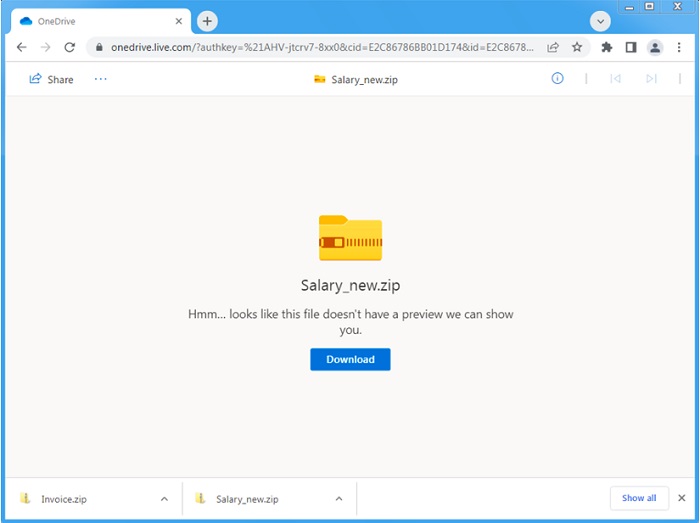Click the share-page icon in address bar
This screenshot has width=700, height=523.
pos(553,47)
